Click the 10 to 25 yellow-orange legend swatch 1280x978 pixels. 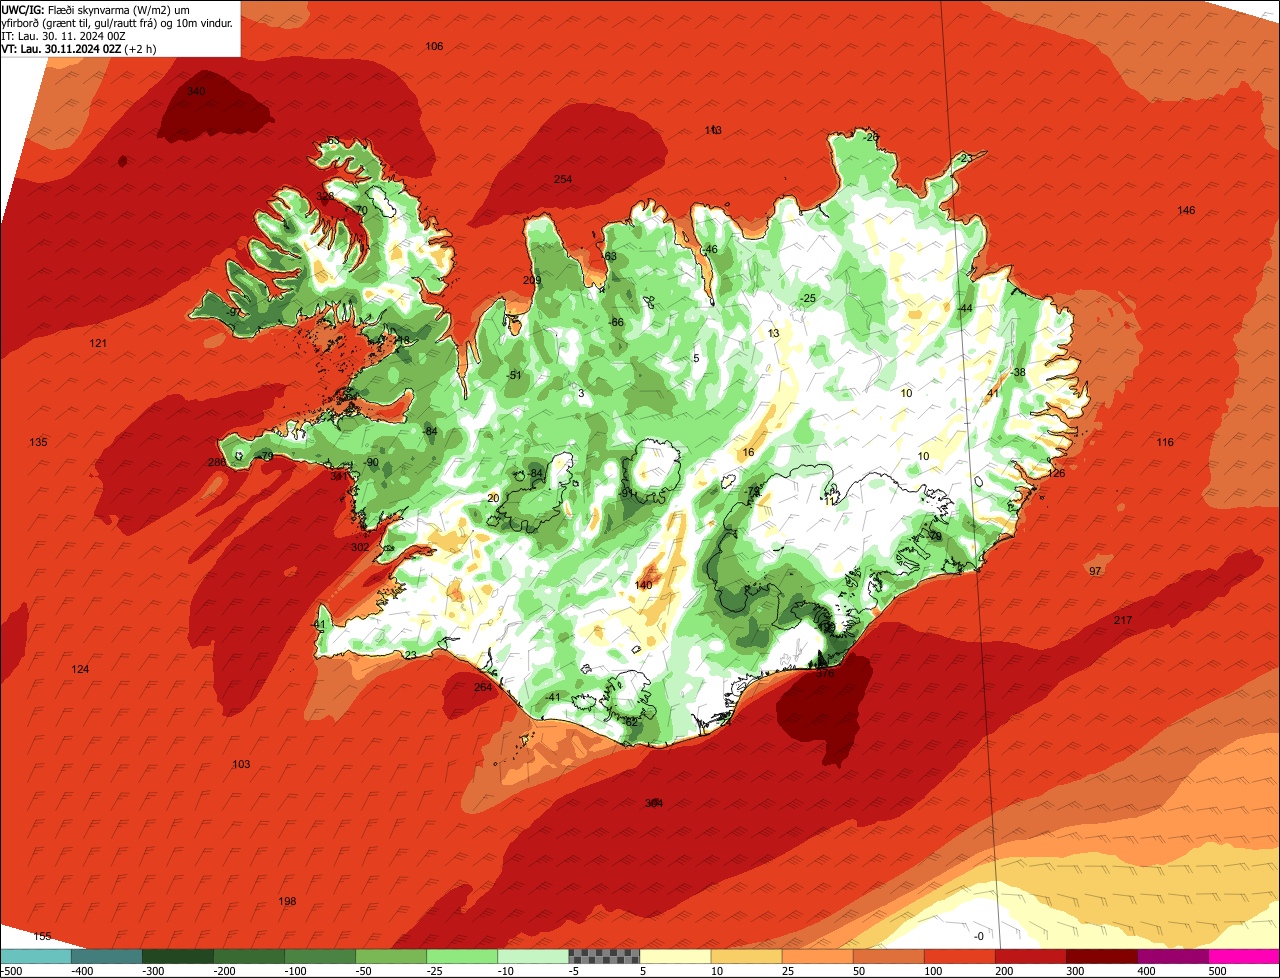tap(746, 956)
